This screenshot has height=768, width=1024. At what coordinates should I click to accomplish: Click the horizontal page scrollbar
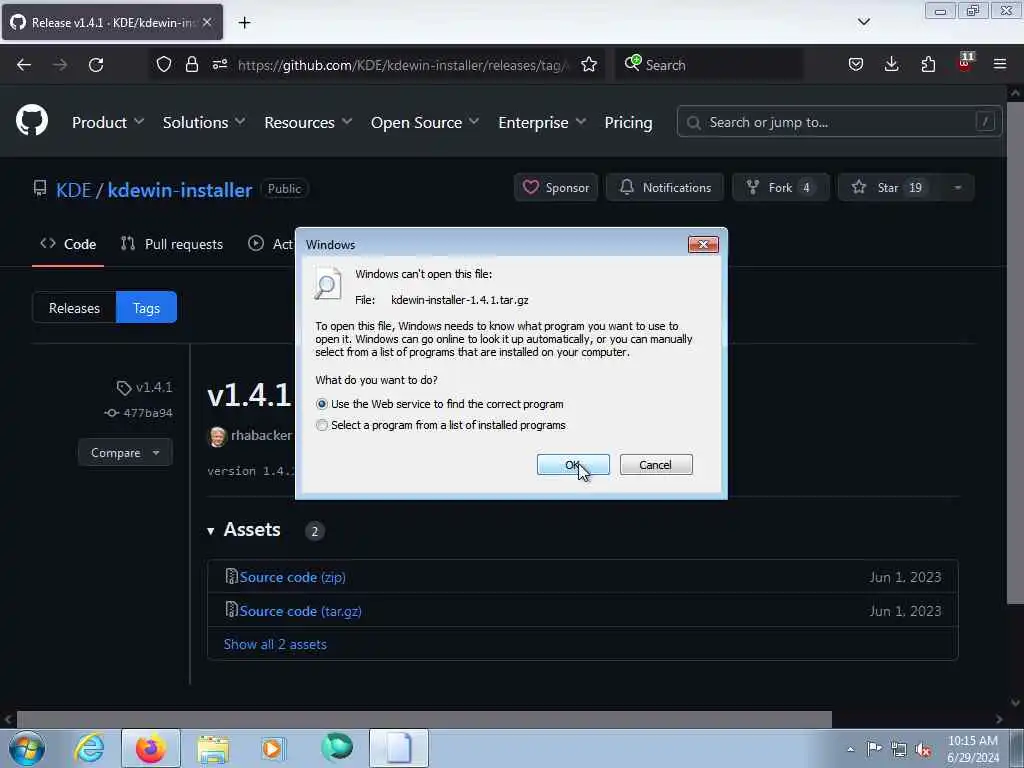pos(424,719)
